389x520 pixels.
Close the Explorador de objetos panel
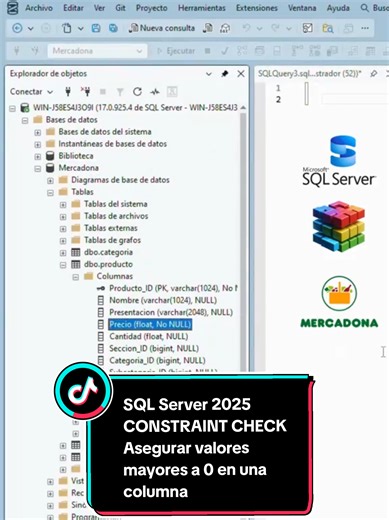tap(241, 74)
